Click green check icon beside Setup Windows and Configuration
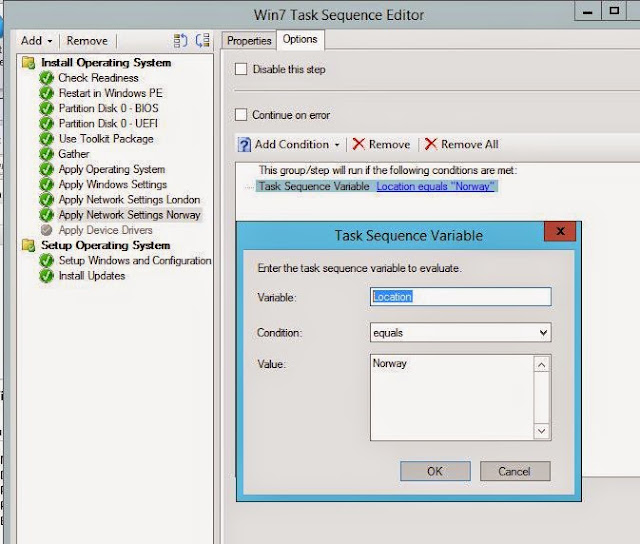Viewport: 640px width, 544px height. click(47, 260)
